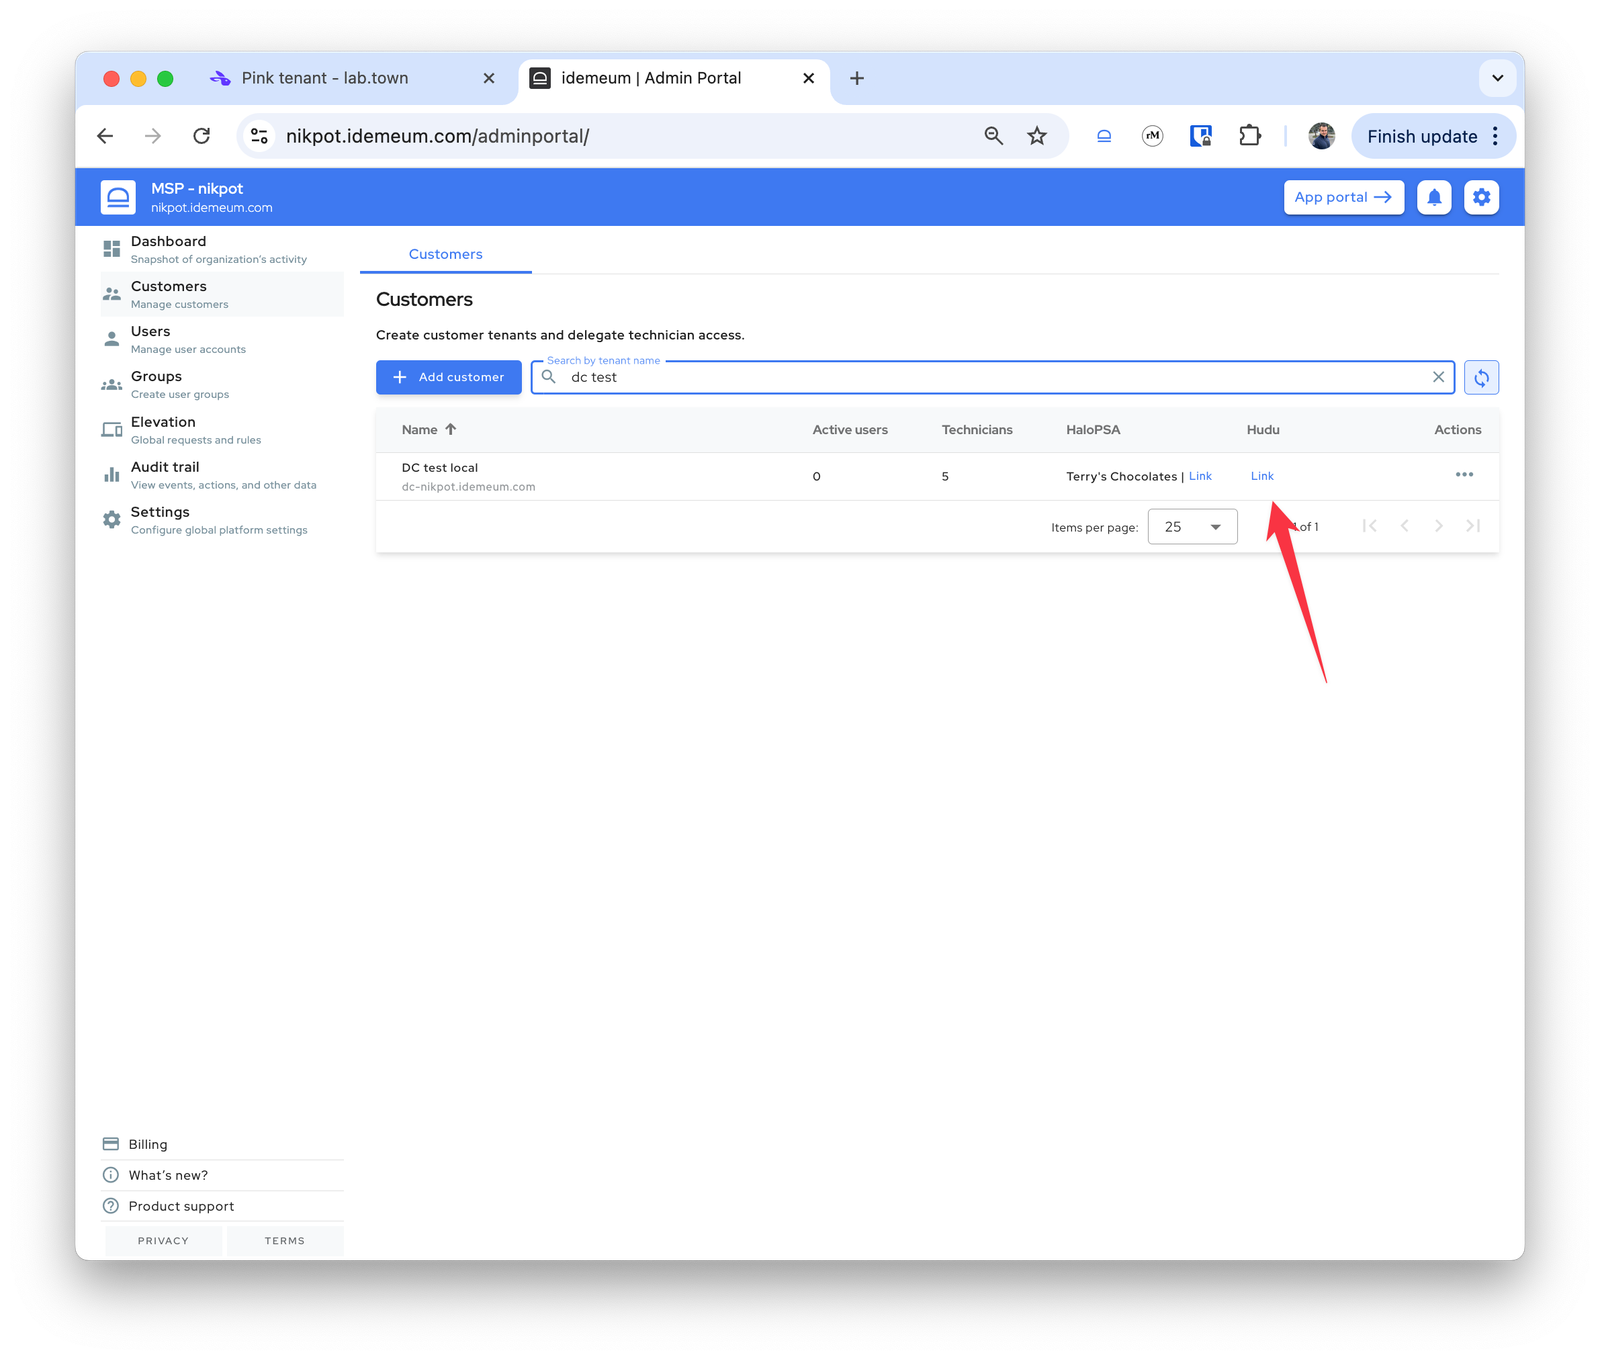Click Finish update button
This screenshot has height=1360, width=1600.
tap(1422, 136)
